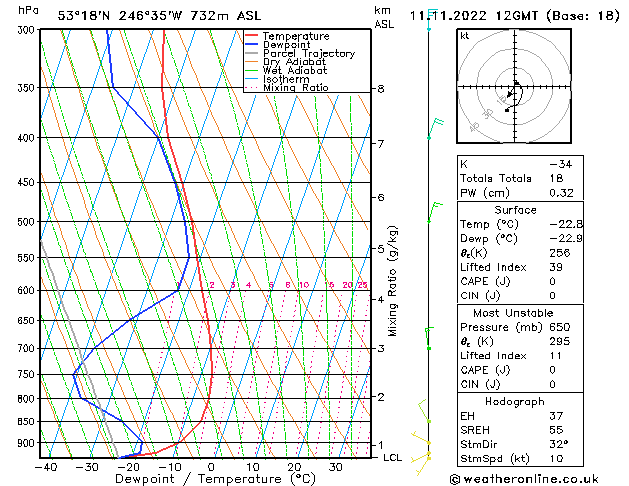Click the −40 temperature axis tick label
Viewport: 629px width, 486px height.
[46, 467]
